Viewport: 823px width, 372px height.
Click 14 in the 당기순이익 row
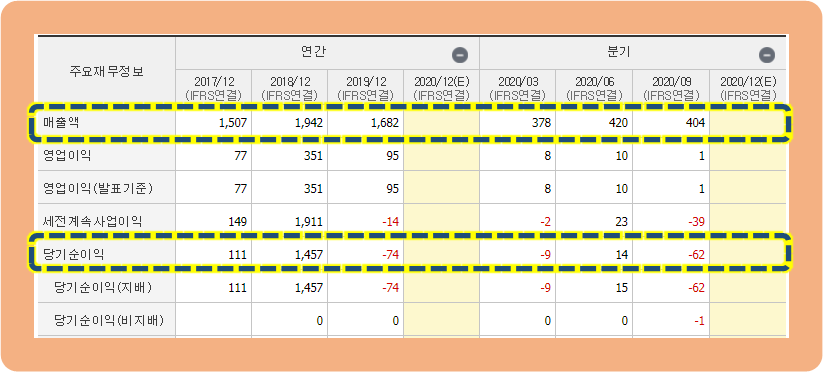(622, 254)
